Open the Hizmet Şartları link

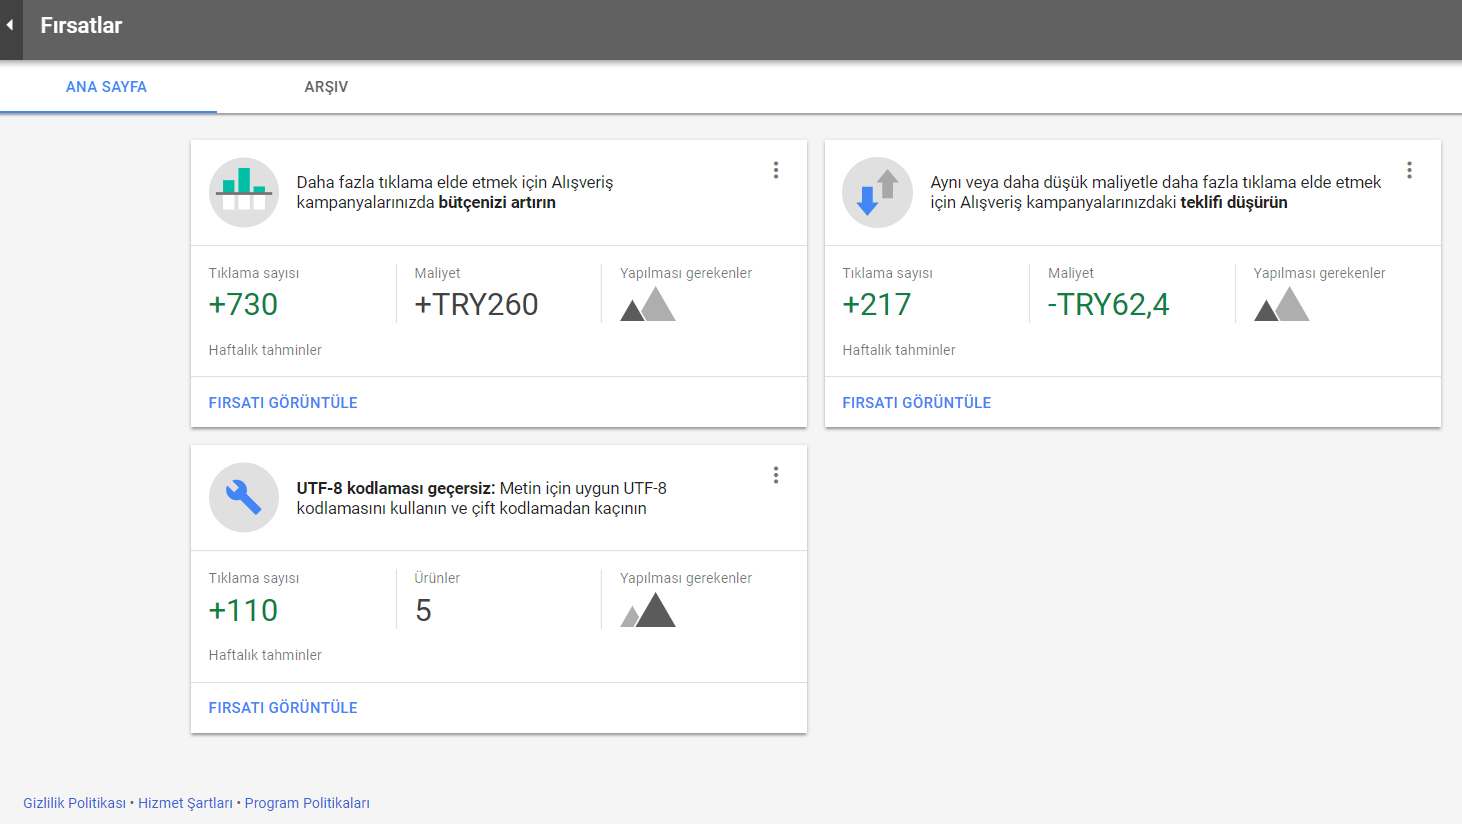point(185,803)
